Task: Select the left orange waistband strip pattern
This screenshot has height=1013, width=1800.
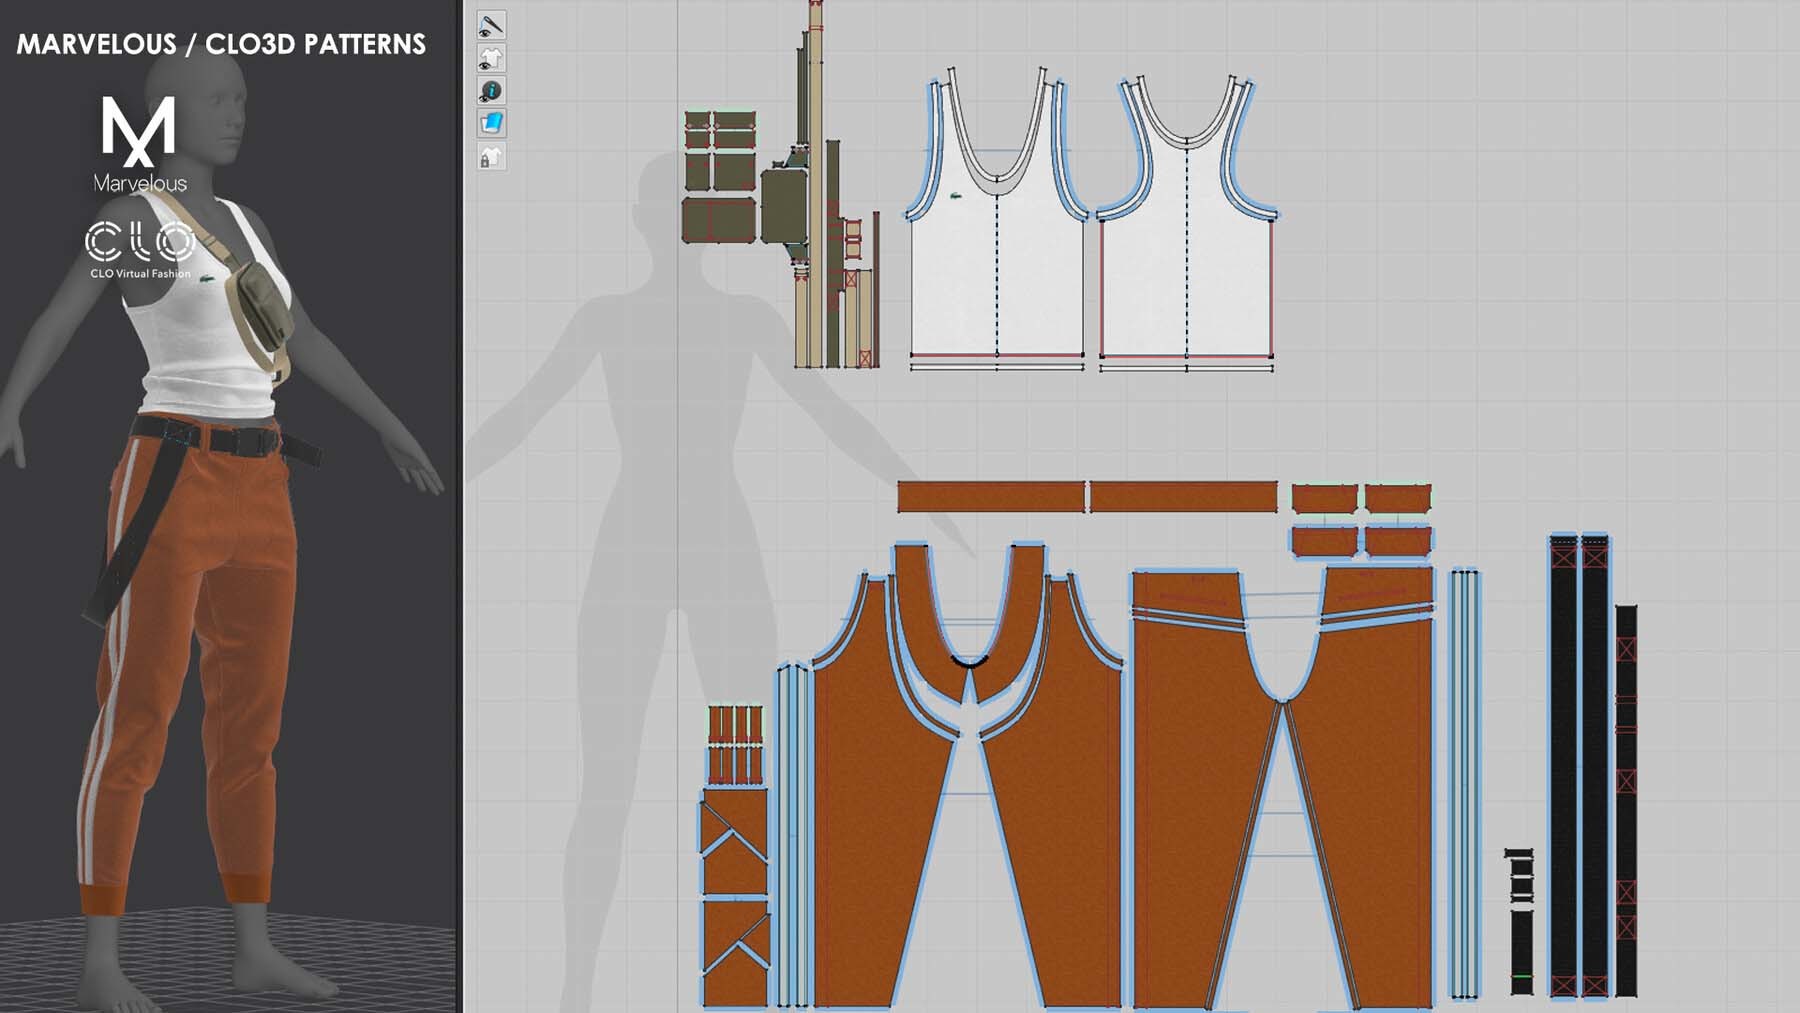Action: (x=990, y=497)
